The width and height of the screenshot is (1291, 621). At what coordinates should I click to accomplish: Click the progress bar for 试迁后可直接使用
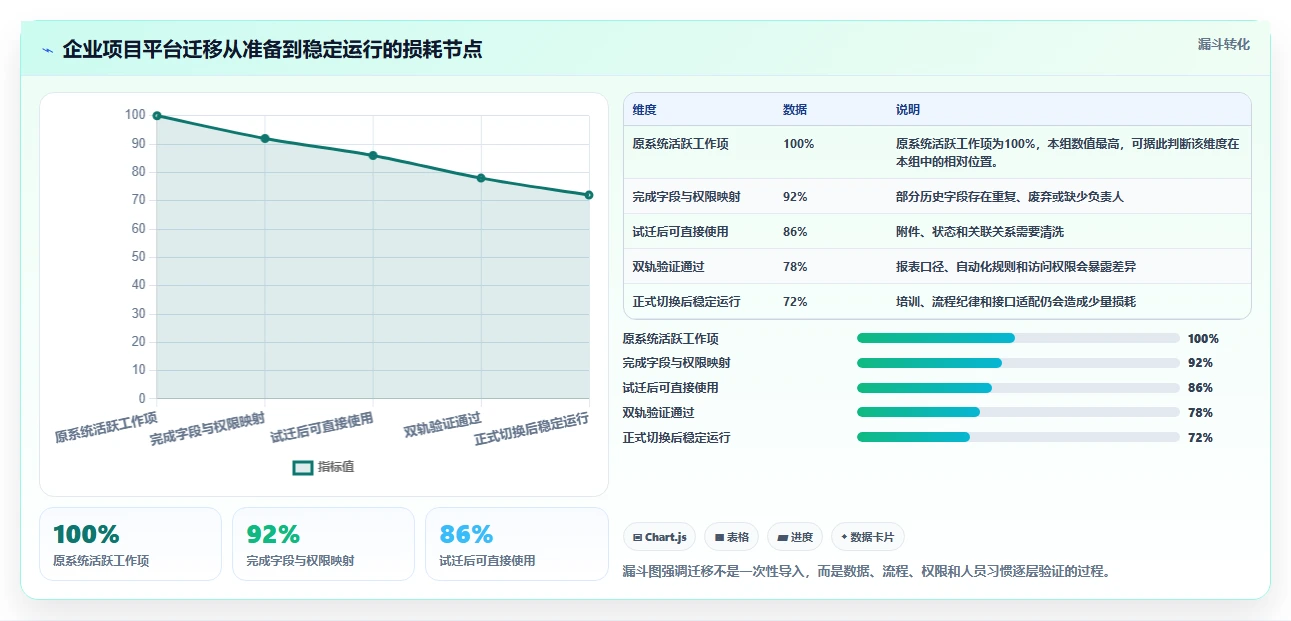pos(1018,388)
